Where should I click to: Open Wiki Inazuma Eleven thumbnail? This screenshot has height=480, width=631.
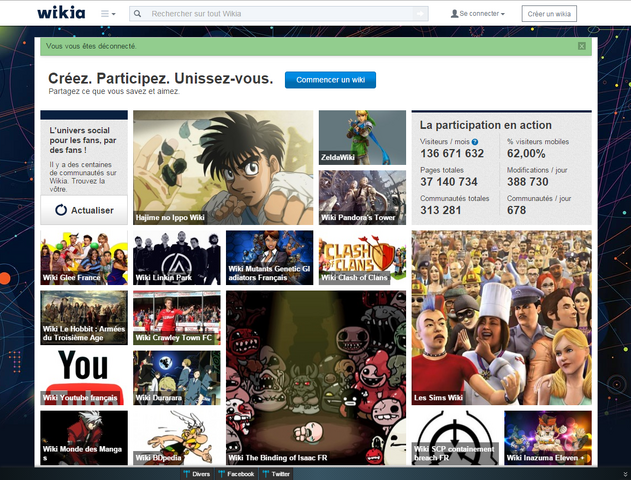[548, 438]
